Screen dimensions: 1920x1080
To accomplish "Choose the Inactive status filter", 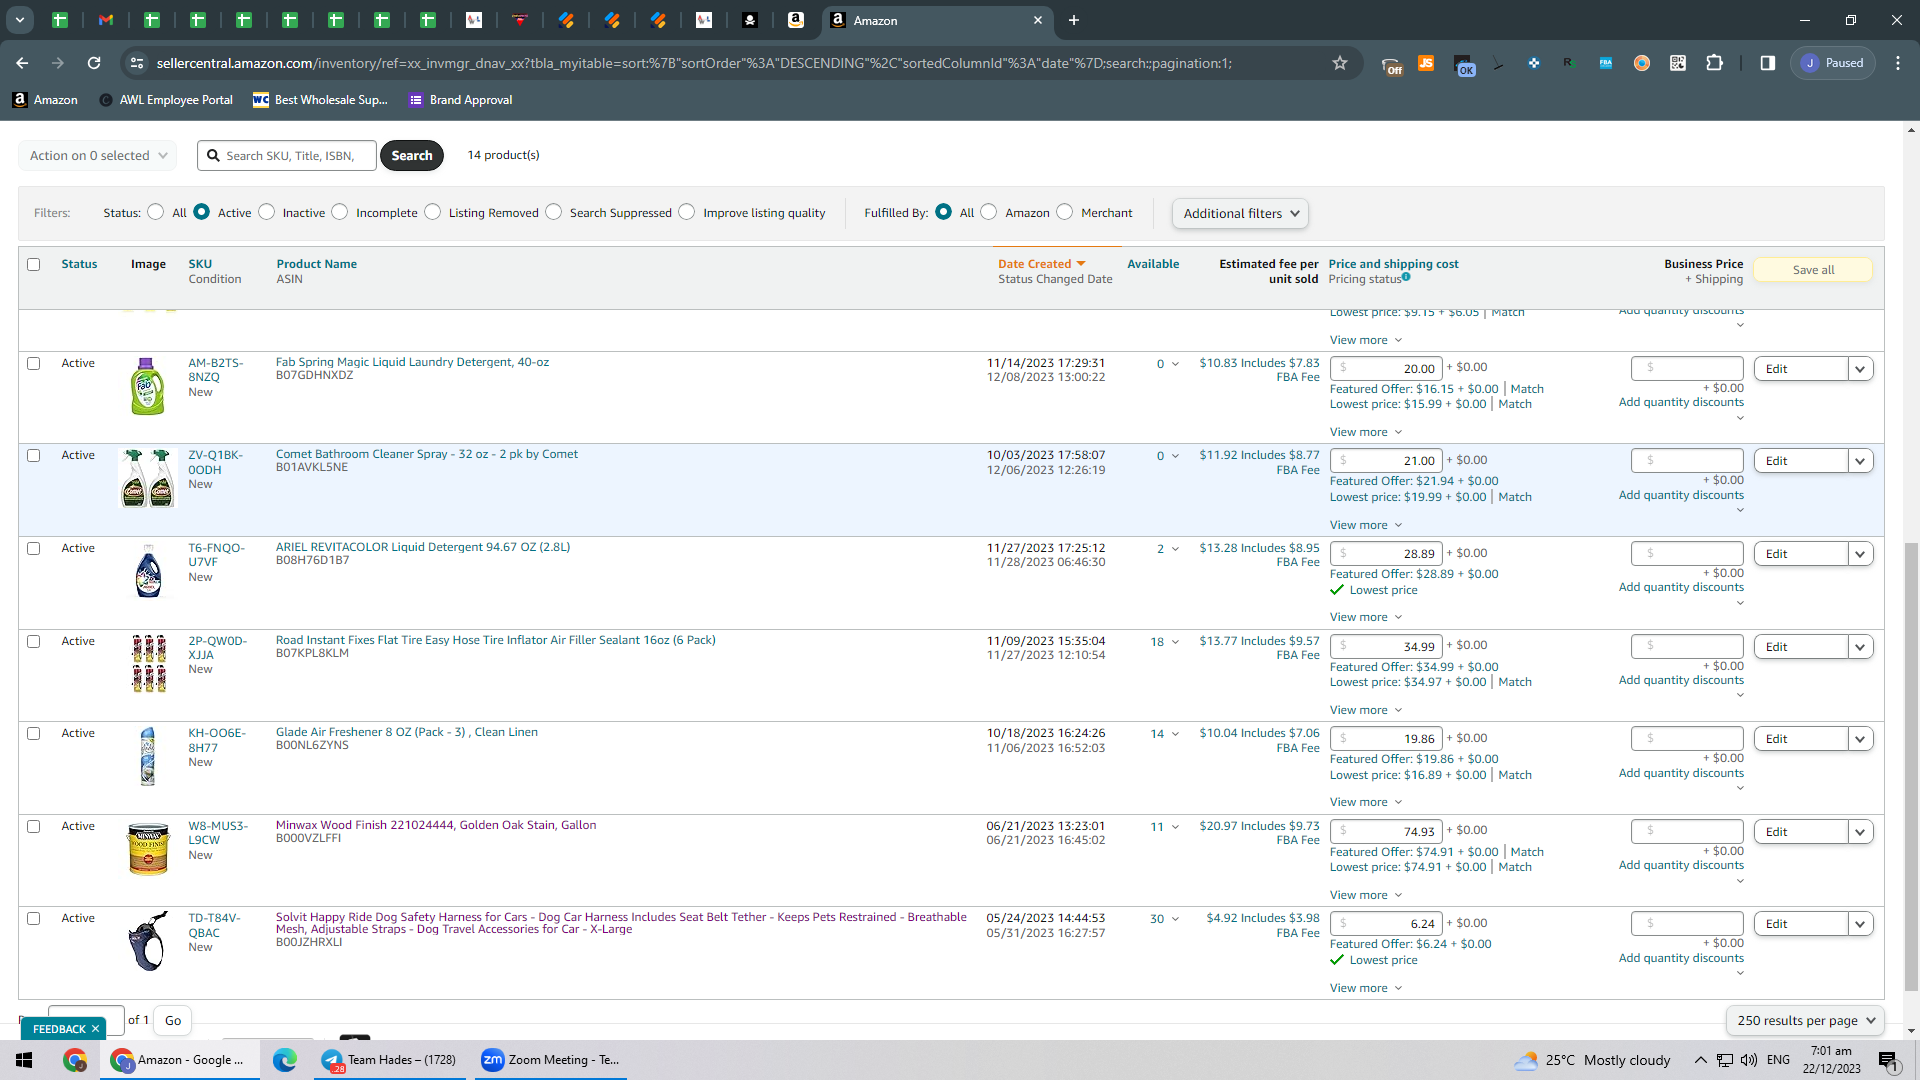I will click(x=266, y=212).
